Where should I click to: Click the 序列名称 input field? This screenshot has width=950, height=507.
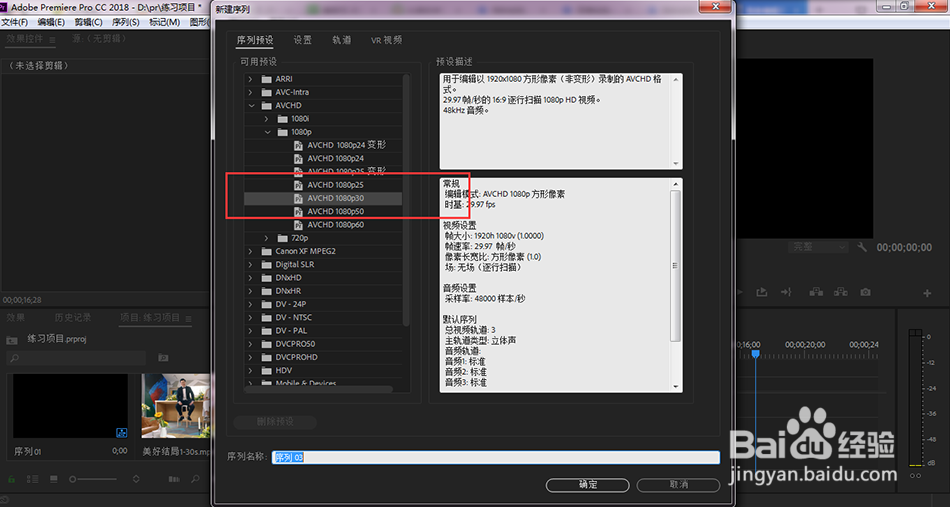496,457
